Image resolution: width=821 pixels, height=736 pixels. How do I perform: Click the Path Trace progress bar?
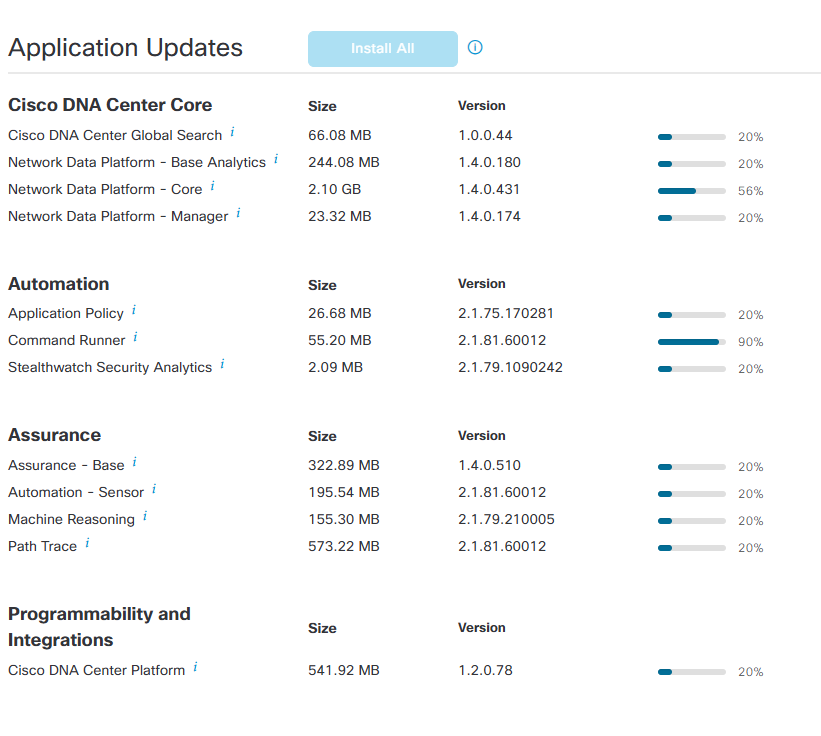692,548
